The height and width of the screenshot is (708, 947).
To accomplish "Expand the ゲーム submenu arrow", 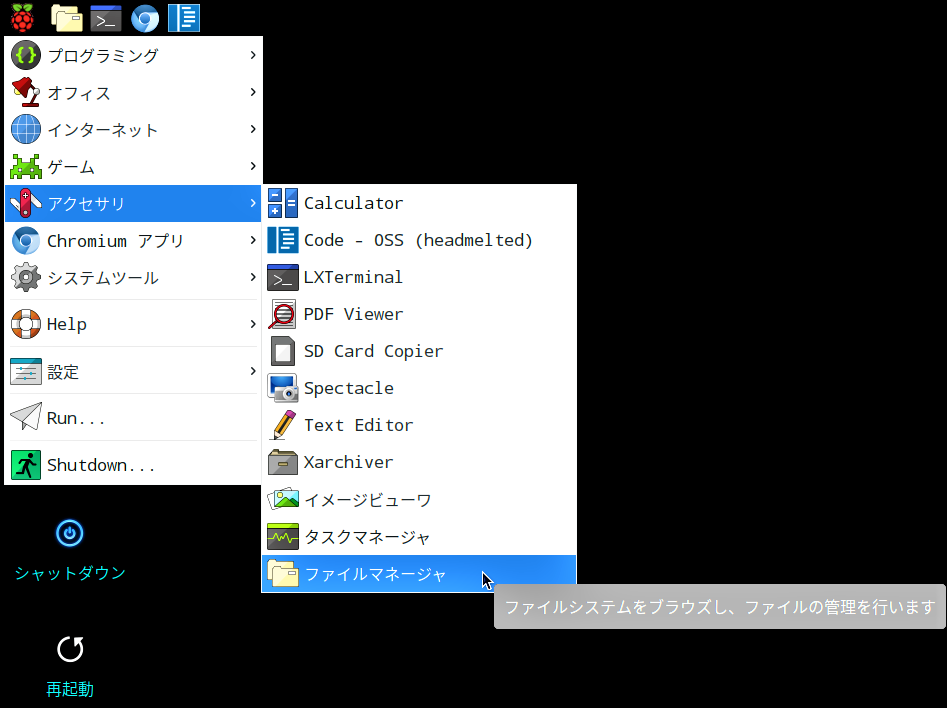I will 253,166.
